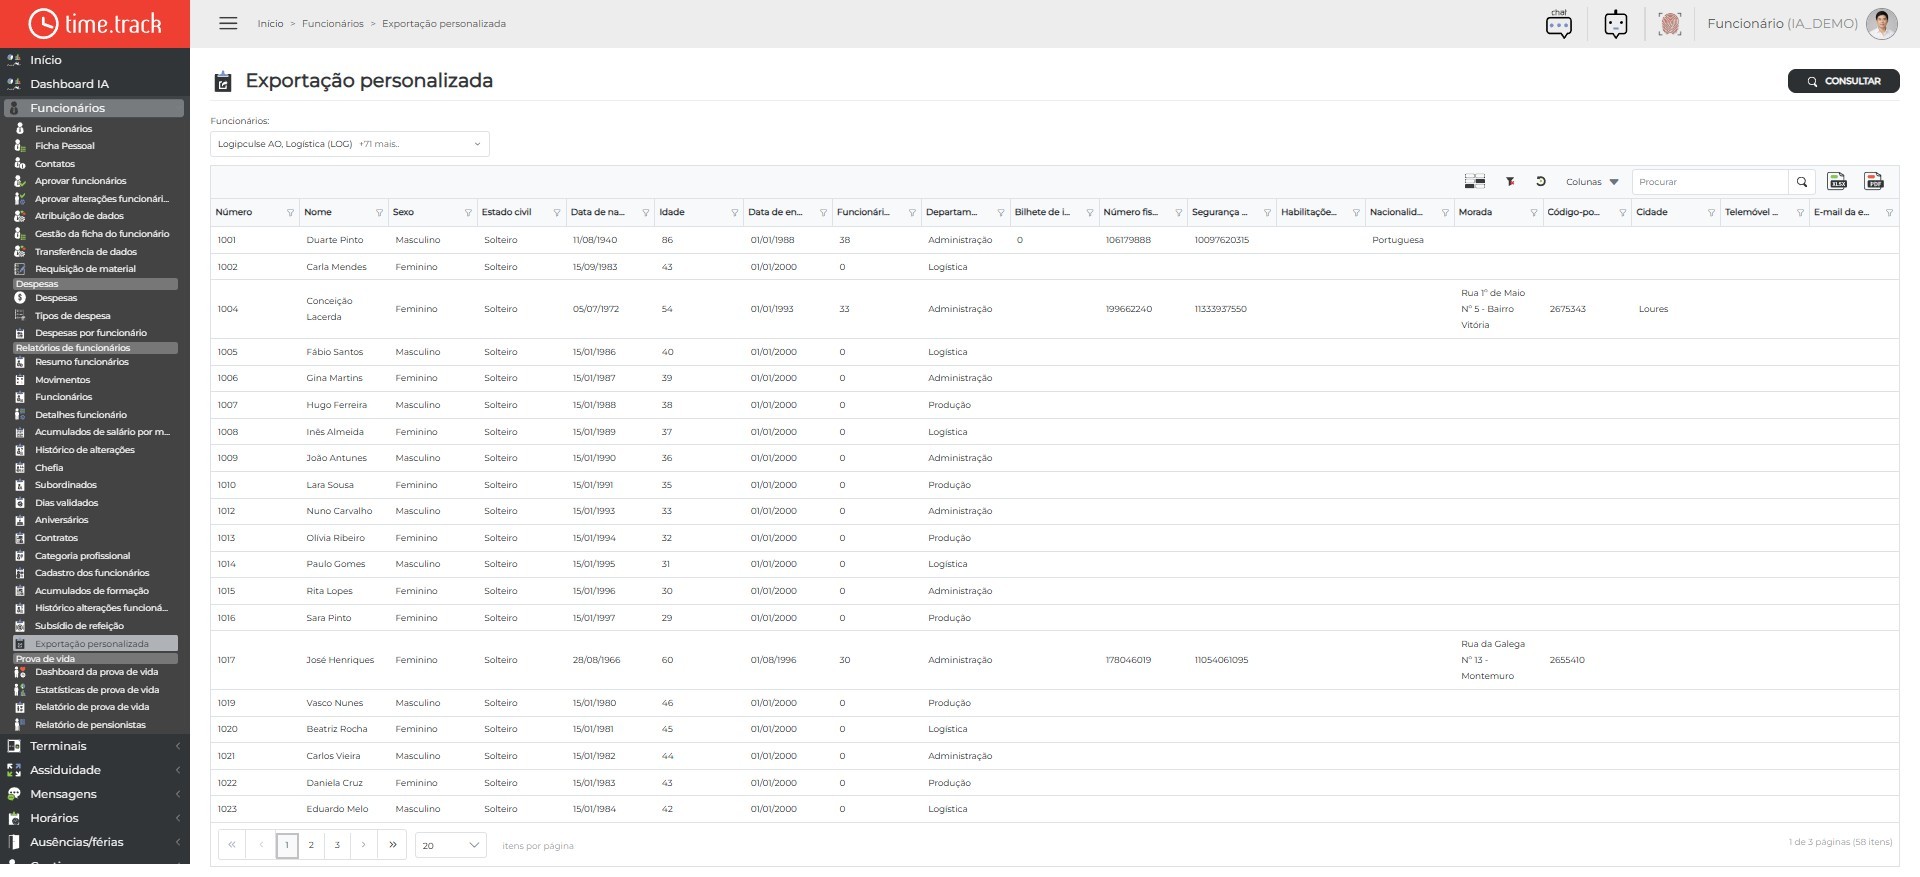Click the CONSULTAR button
This screenshot has height=877, width=1920.
pyautogui.click(x=1843, y=81)
